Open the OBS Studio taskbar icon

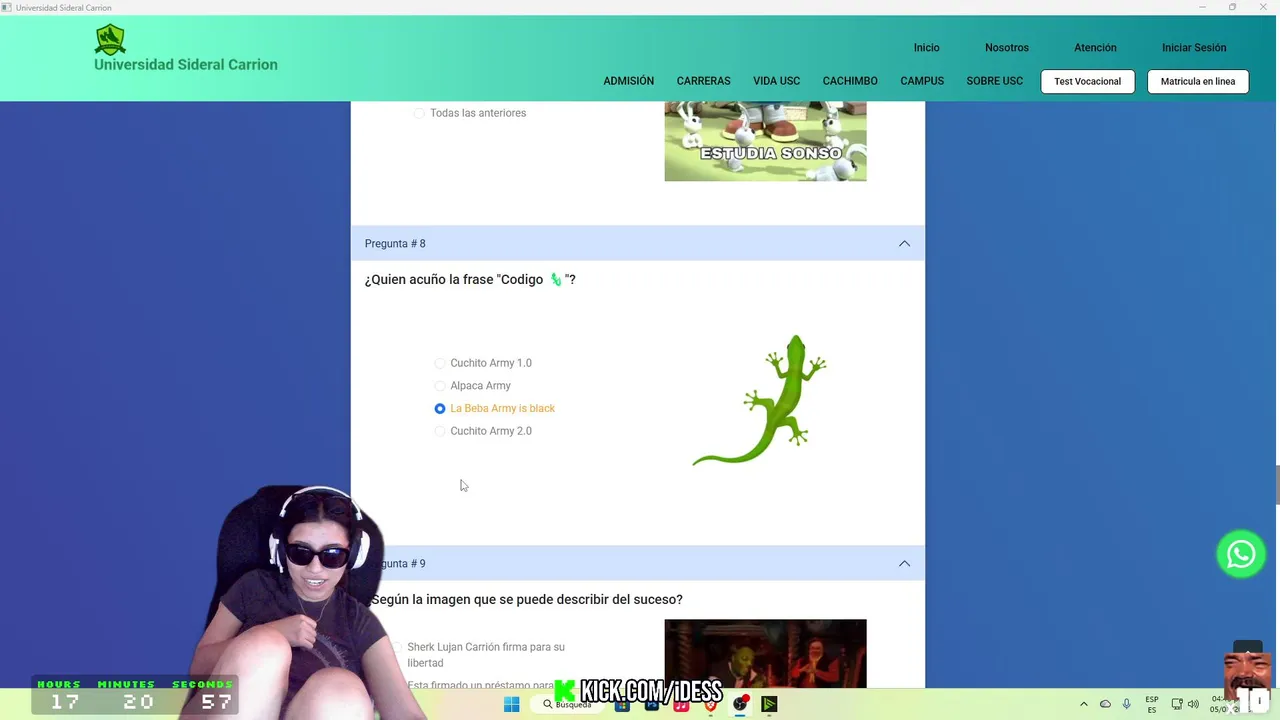coord(740,704)
